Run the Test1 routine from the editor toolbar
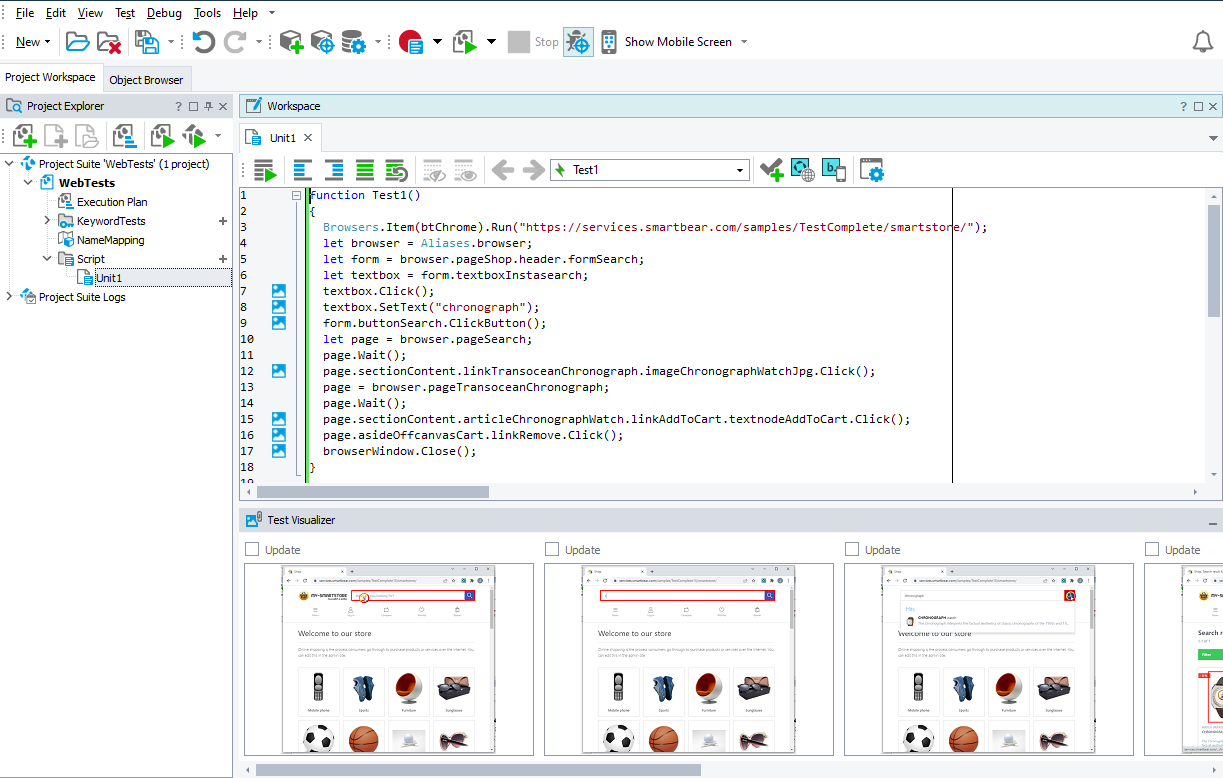This screenshot has width=1223, height=778. pos(264,169)
